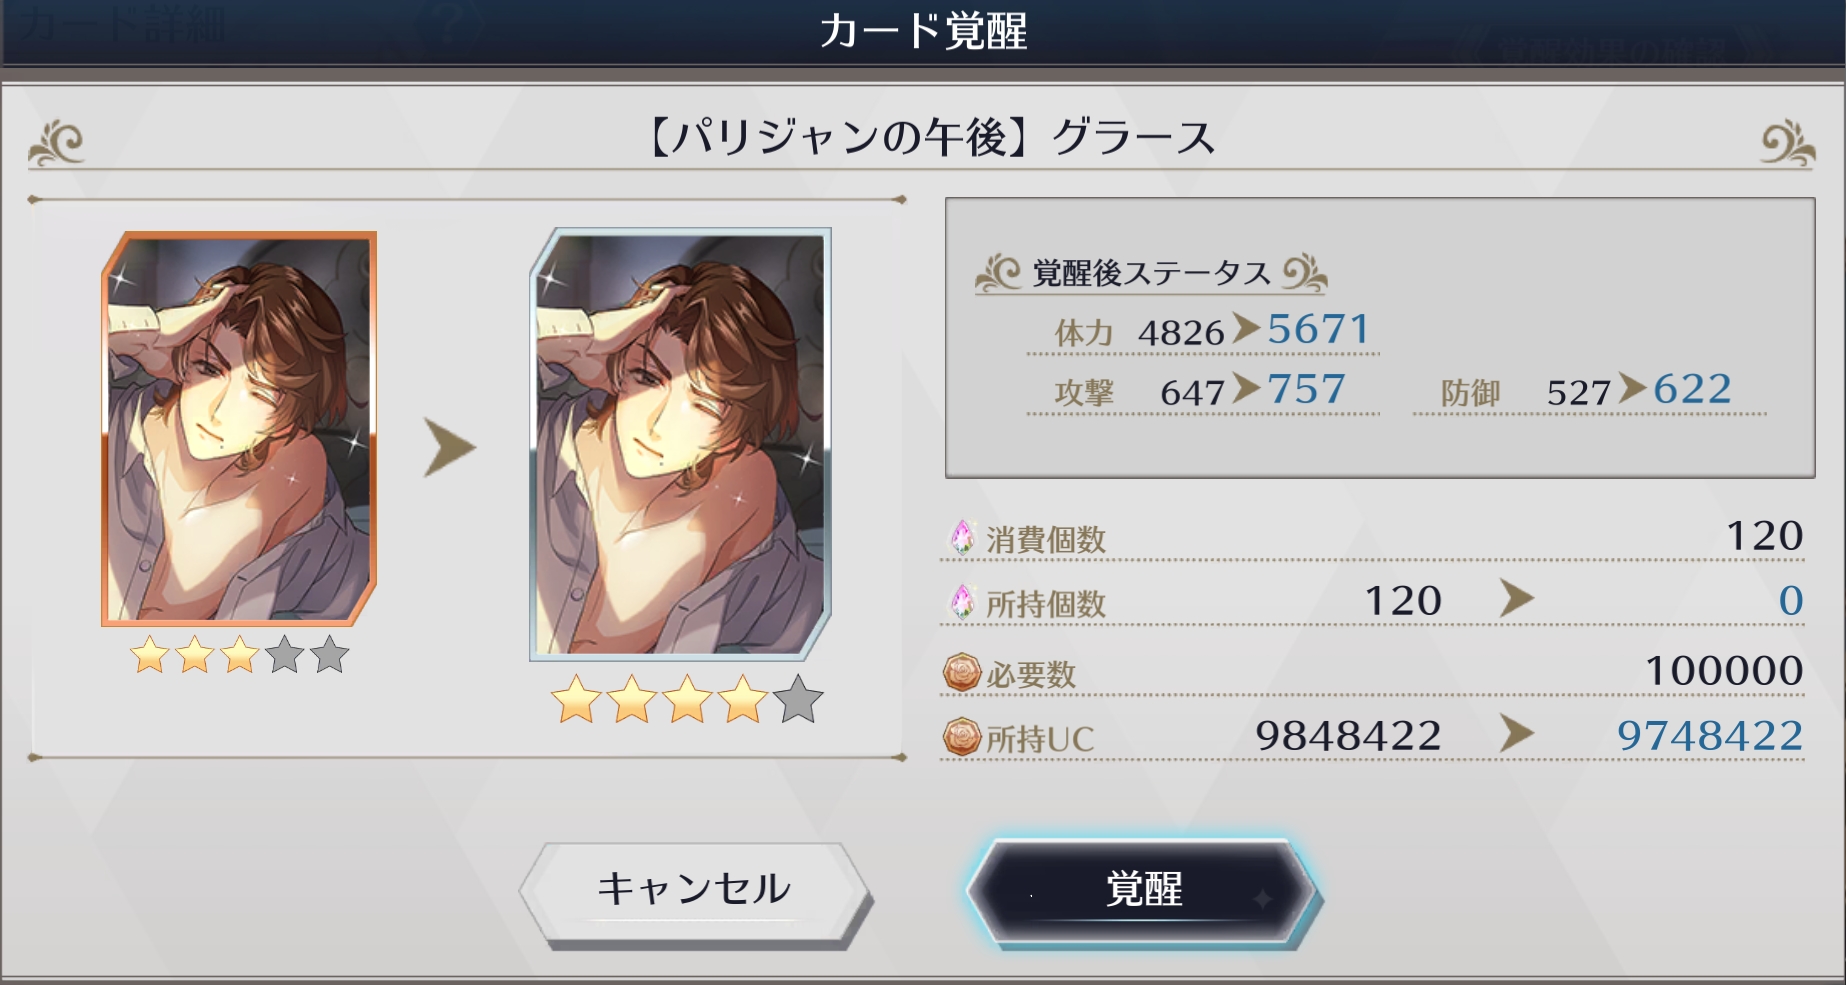Click the gold arrow between the cards
The image size is (1846, 985).
[450, 447]
